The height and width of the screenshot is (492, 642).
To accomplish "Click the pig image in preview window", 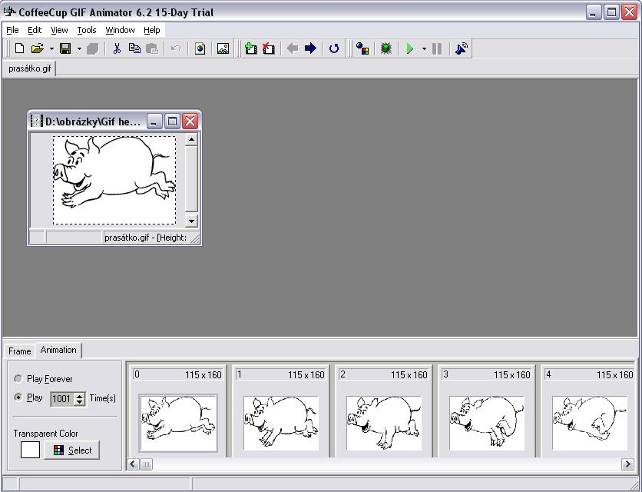I will tap(115, 180).
